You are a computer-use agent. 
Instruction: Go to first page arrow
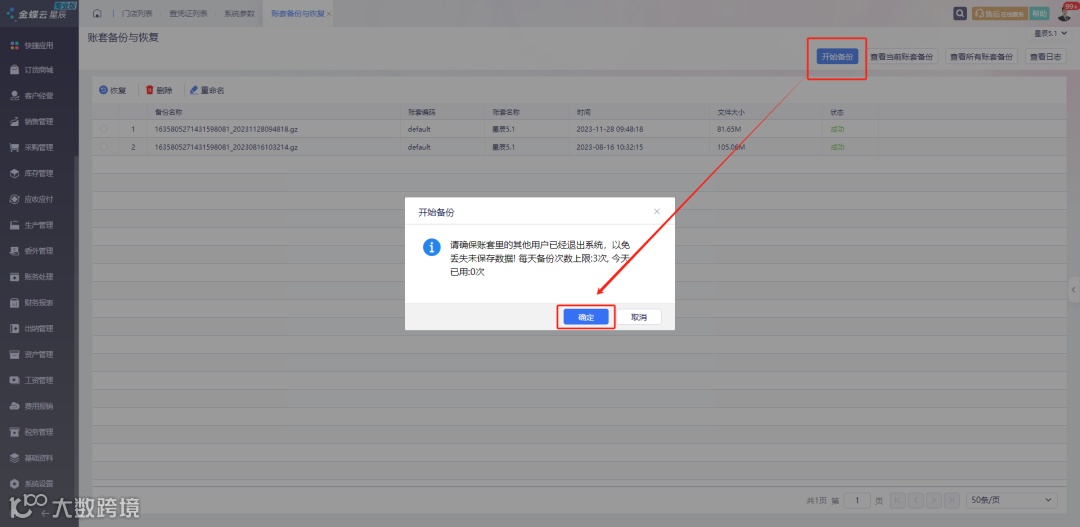coord(897,500)
